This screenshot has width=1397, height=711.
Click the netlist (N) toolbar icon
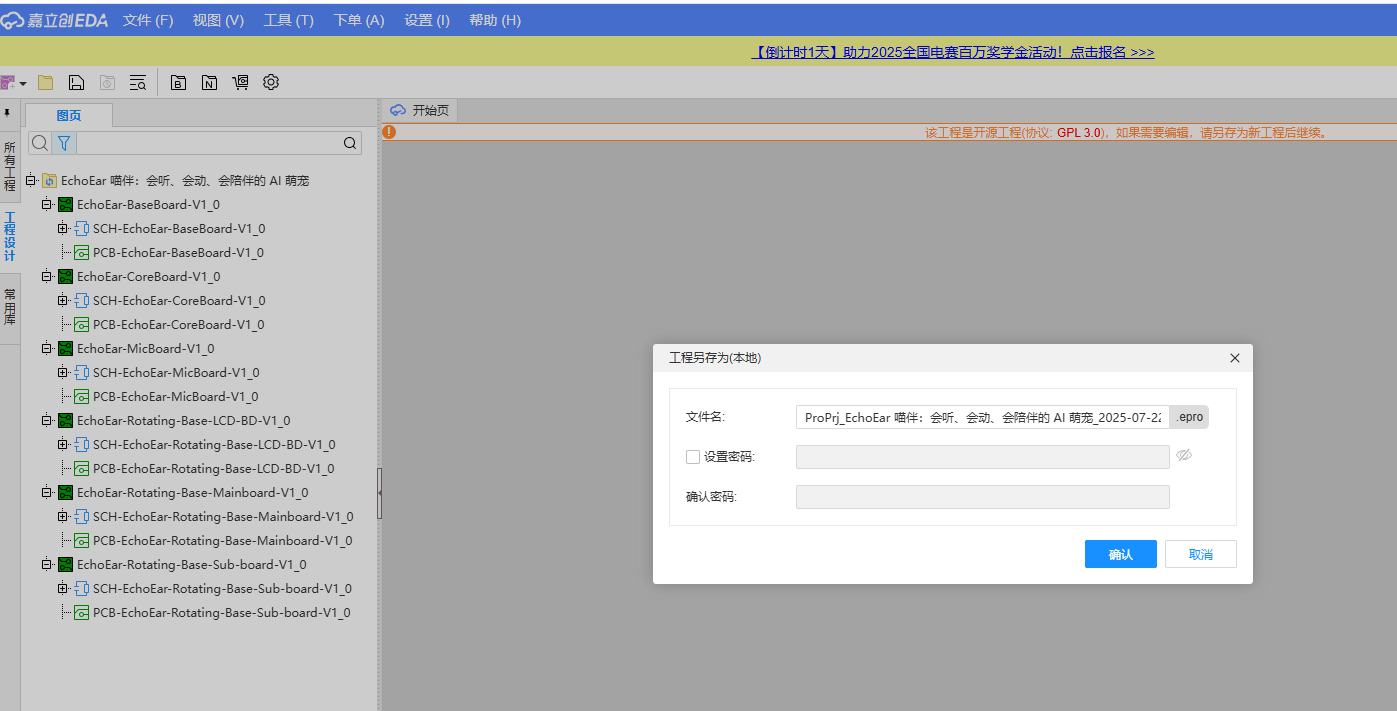point(209,83)
